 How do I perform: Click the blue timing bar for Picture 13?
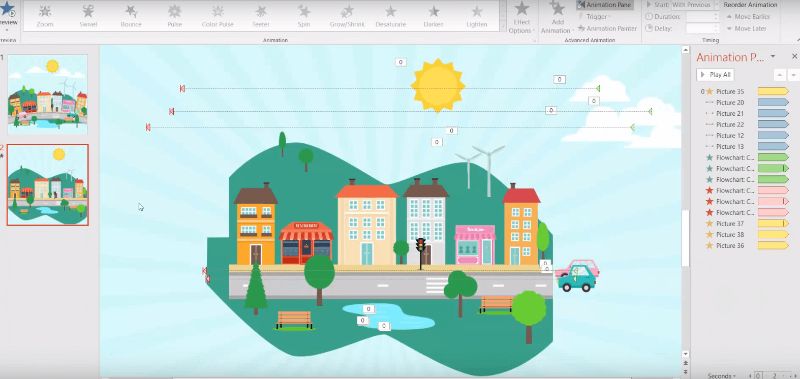(773, 146)
